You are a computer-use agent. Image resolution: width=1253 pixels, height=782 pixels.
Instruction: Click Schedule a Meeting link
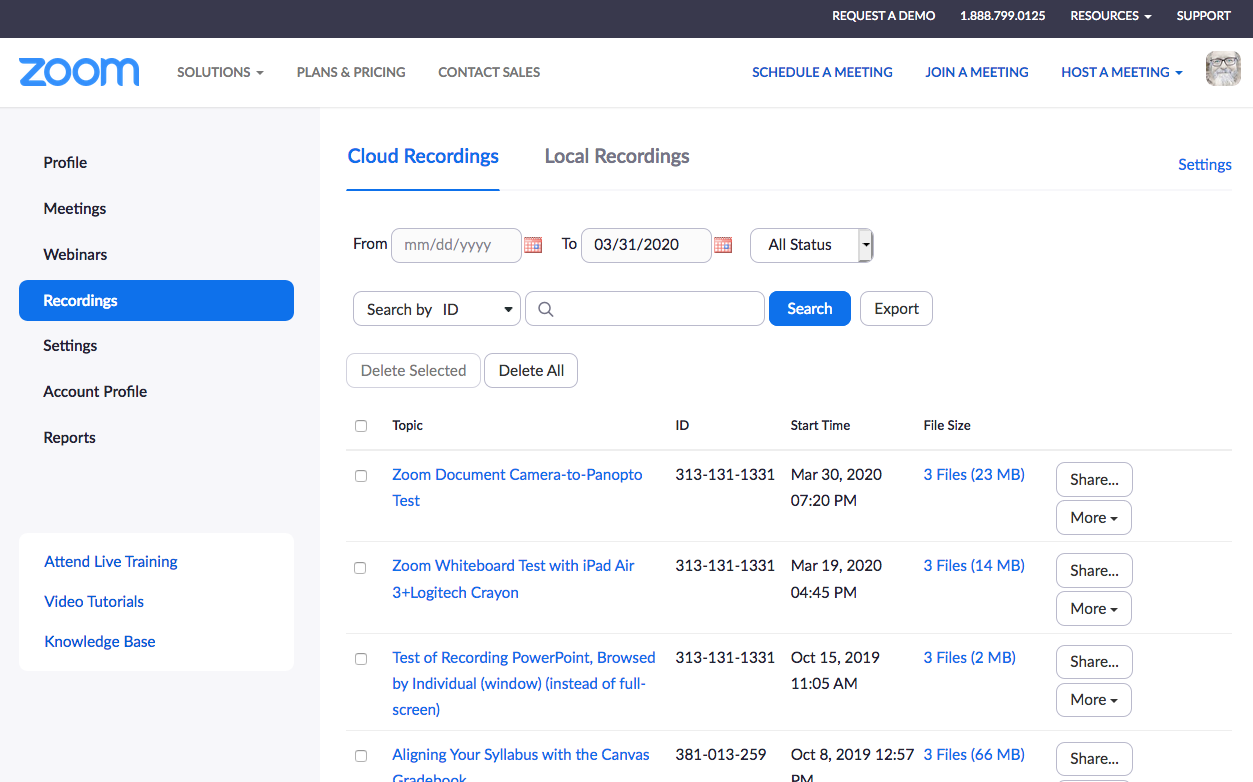point(822,72)
